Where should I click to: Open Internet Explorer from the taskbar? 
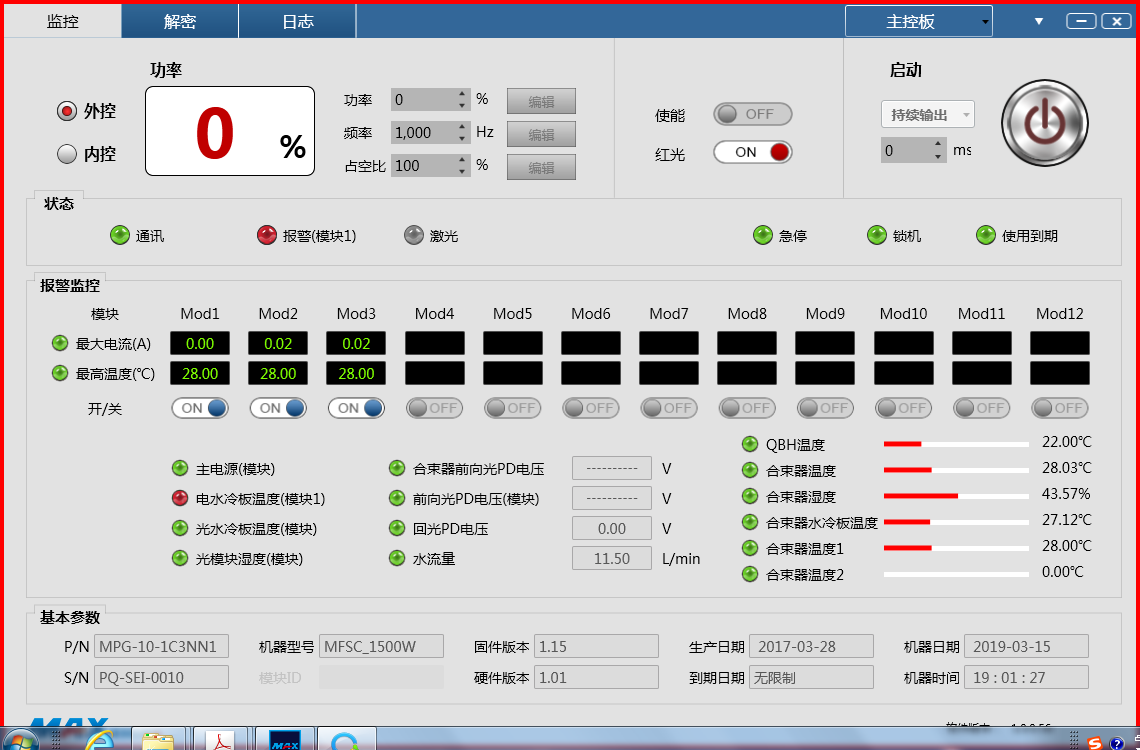pyautogui.click(x=99, y=740)
